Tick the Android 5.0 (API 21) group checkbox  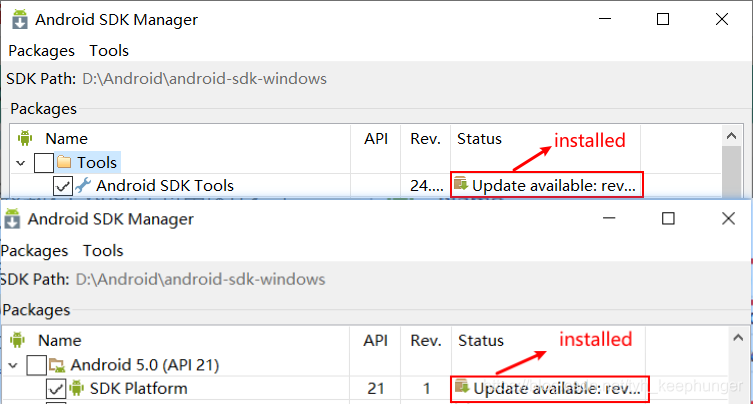pyautogui.click(x=36, y=365)
